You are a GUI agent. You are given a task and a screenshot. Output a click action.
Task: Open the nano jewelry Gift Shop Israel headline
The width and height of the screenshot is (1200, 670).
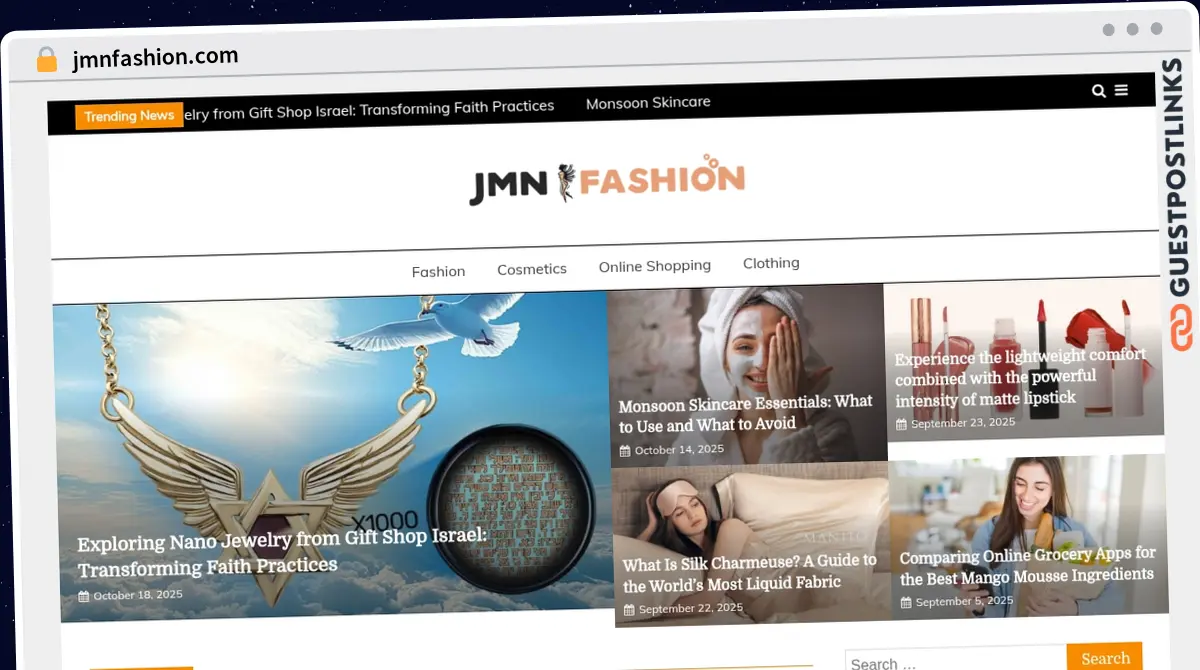282,555
